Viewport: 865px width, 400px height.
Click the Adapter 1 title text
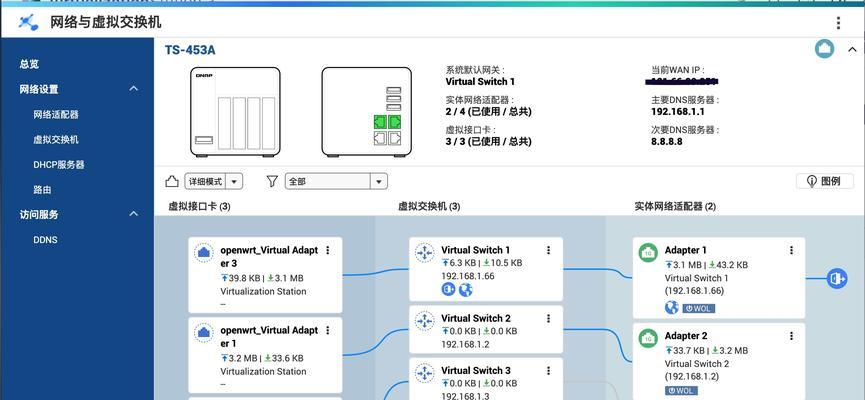pyautogui.click(x=686, y=250)
